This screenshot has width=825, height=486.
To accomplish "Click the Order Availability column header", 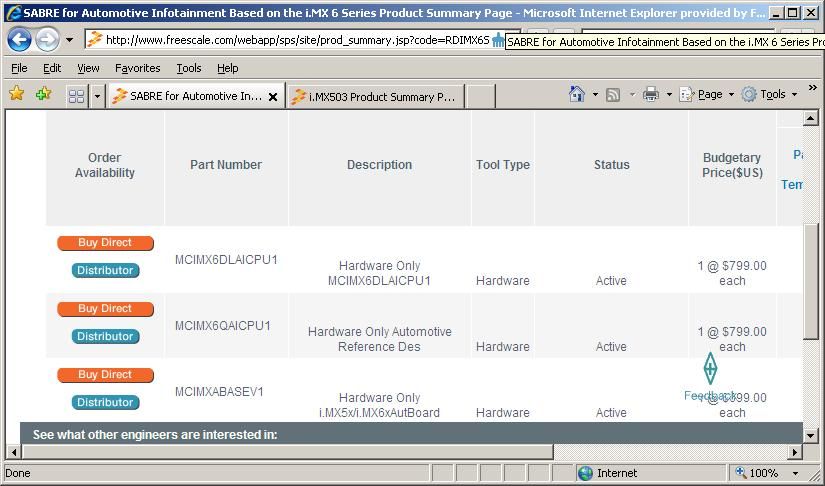I will click(105, 165).
